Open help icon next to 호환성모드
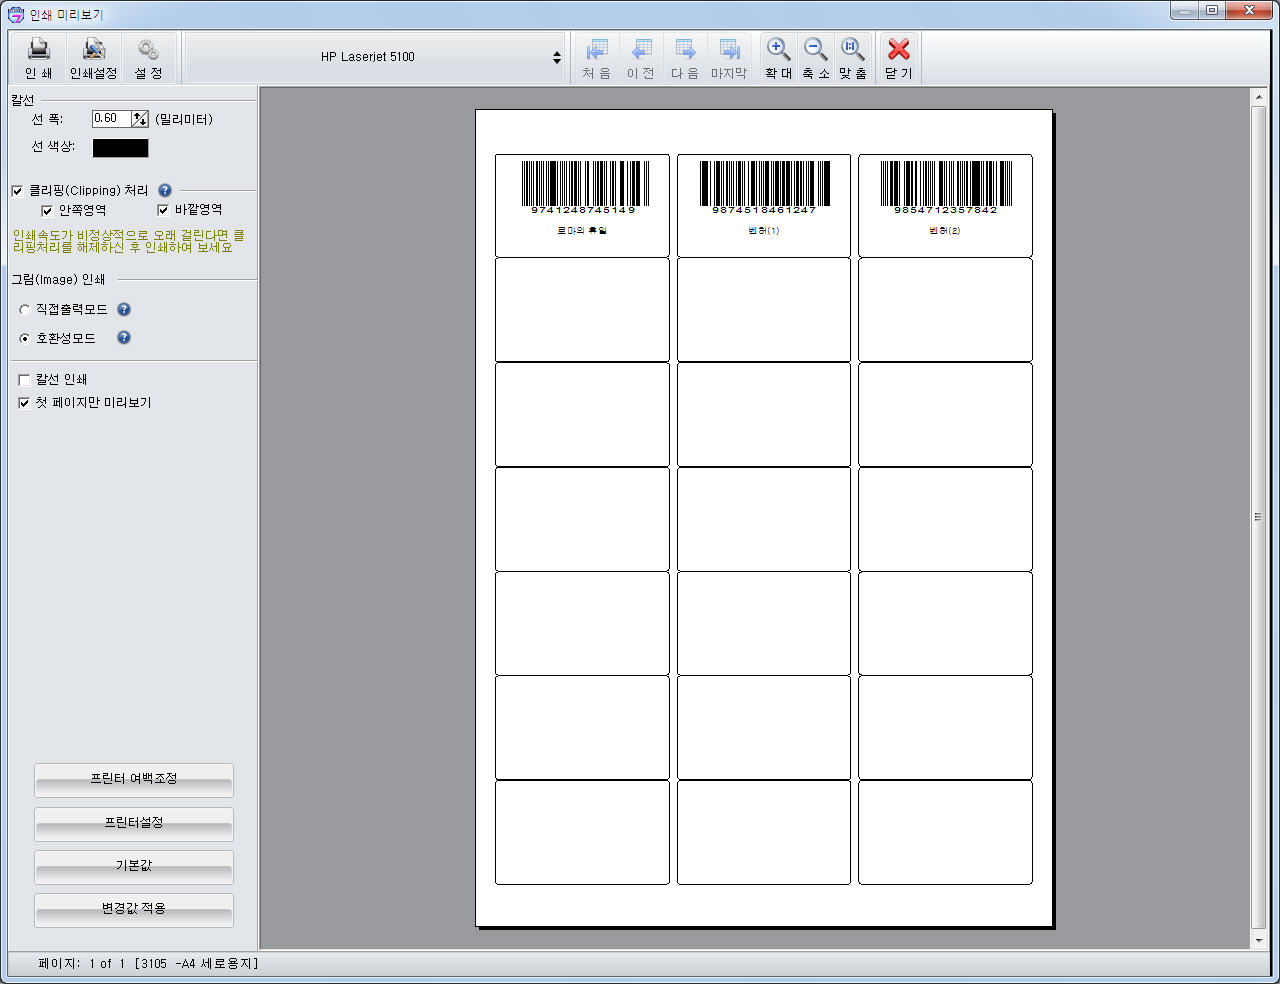The width and height of the screenshot is (1280, 984). click(x=124, y=337)
